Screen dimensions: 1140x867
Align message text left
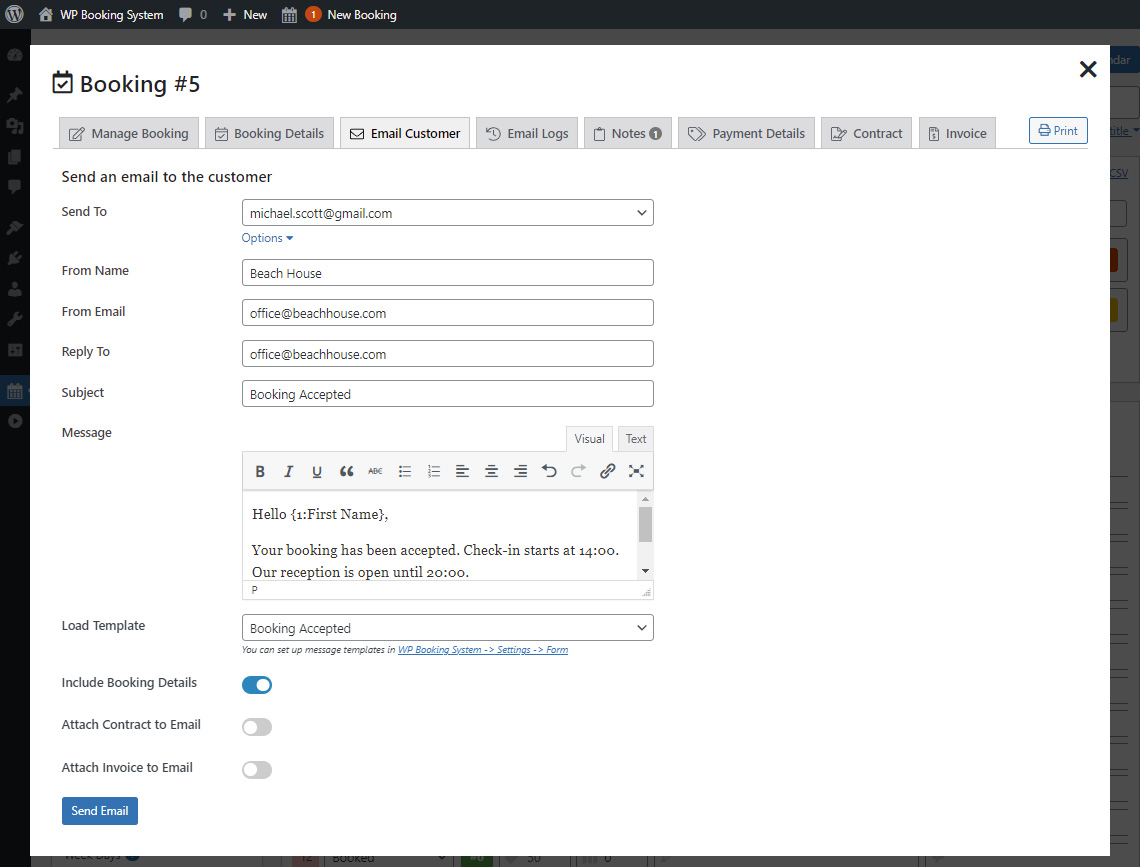[462, 472]
